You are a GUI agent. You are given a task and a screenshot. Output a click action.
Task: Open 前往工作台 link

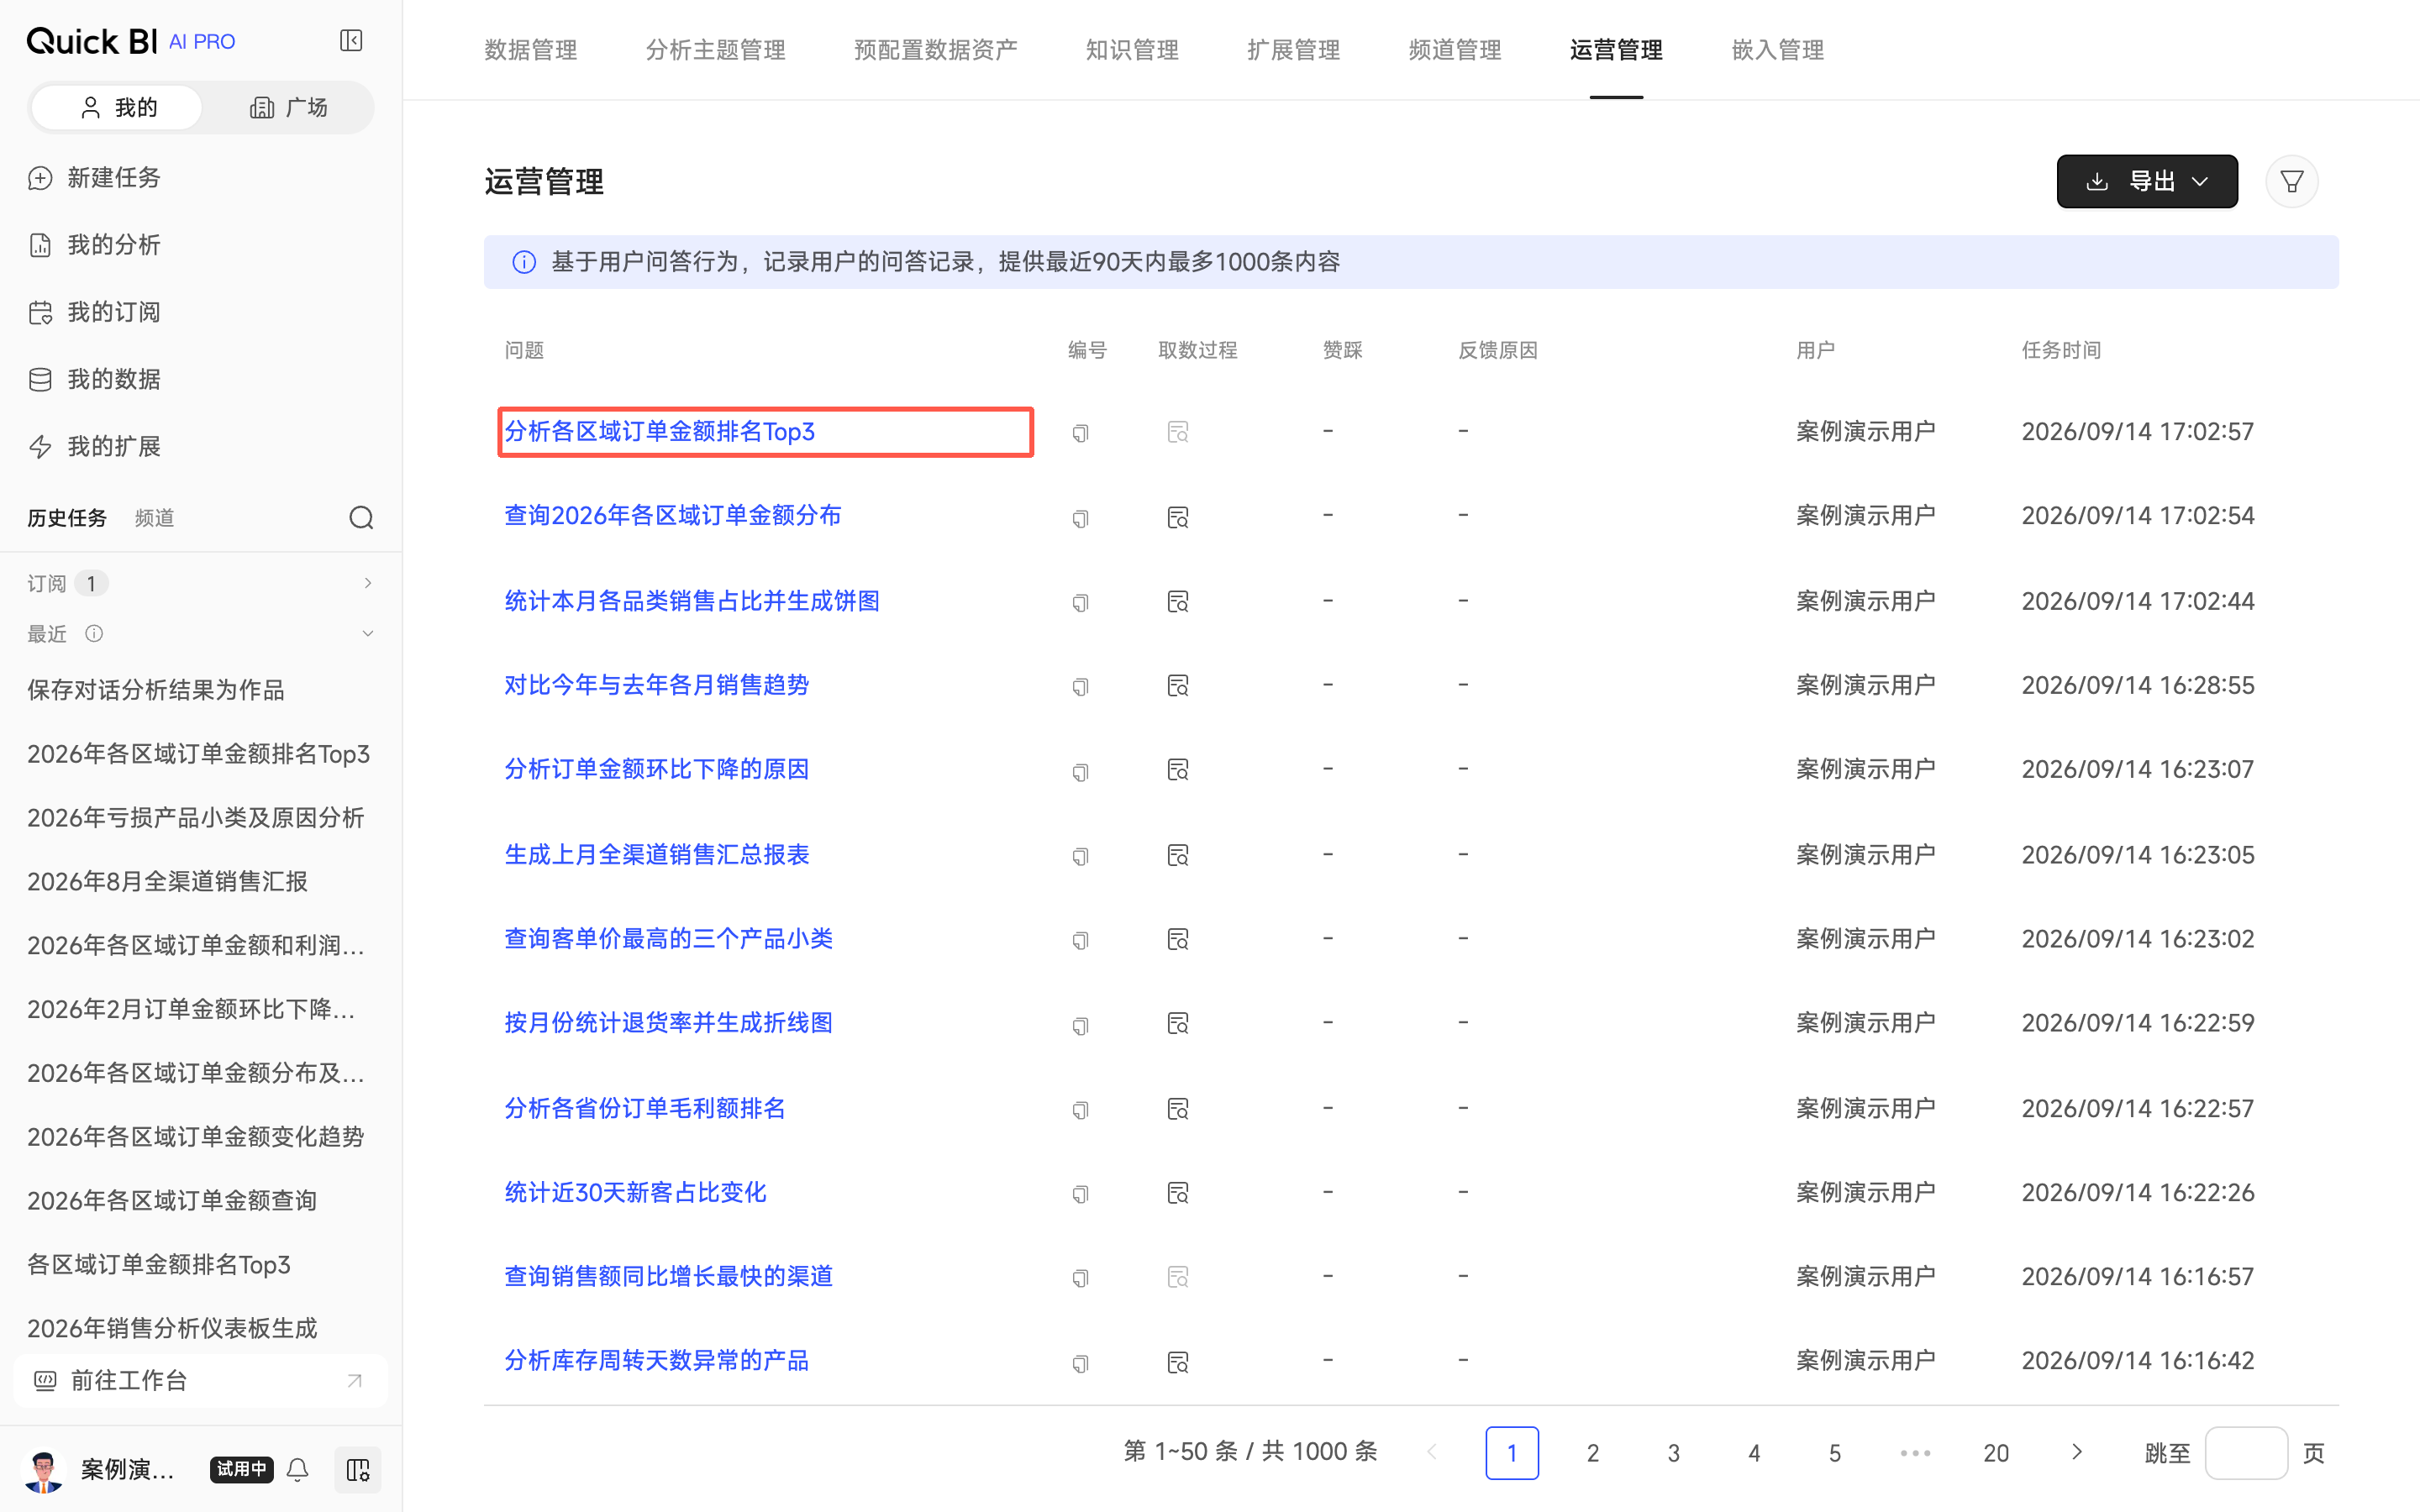tap(201, 1381)
